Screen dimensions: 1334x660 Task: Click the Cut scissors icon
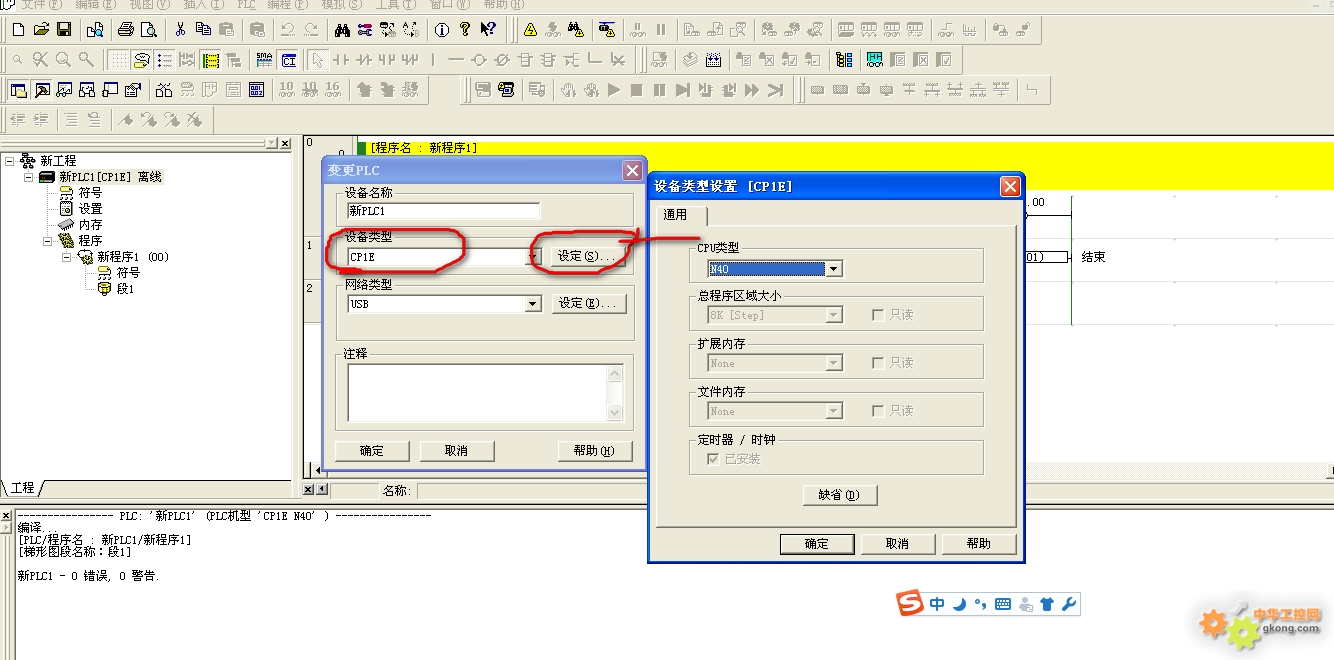pyautogui.click(x=180, y=30)
